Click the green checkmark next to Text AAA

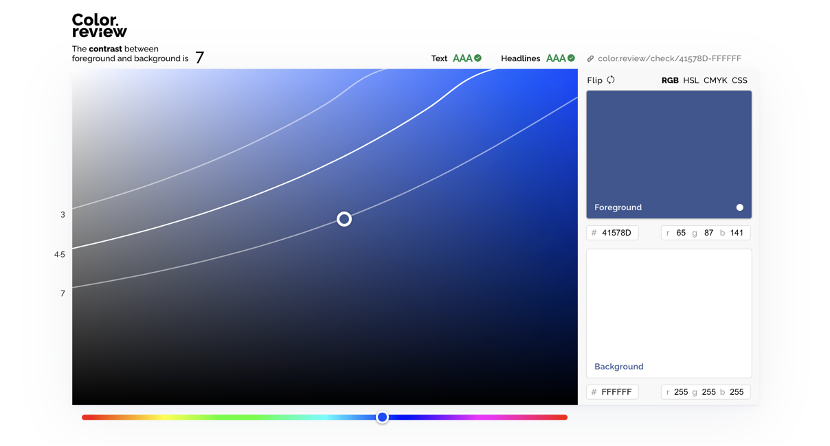478,58
